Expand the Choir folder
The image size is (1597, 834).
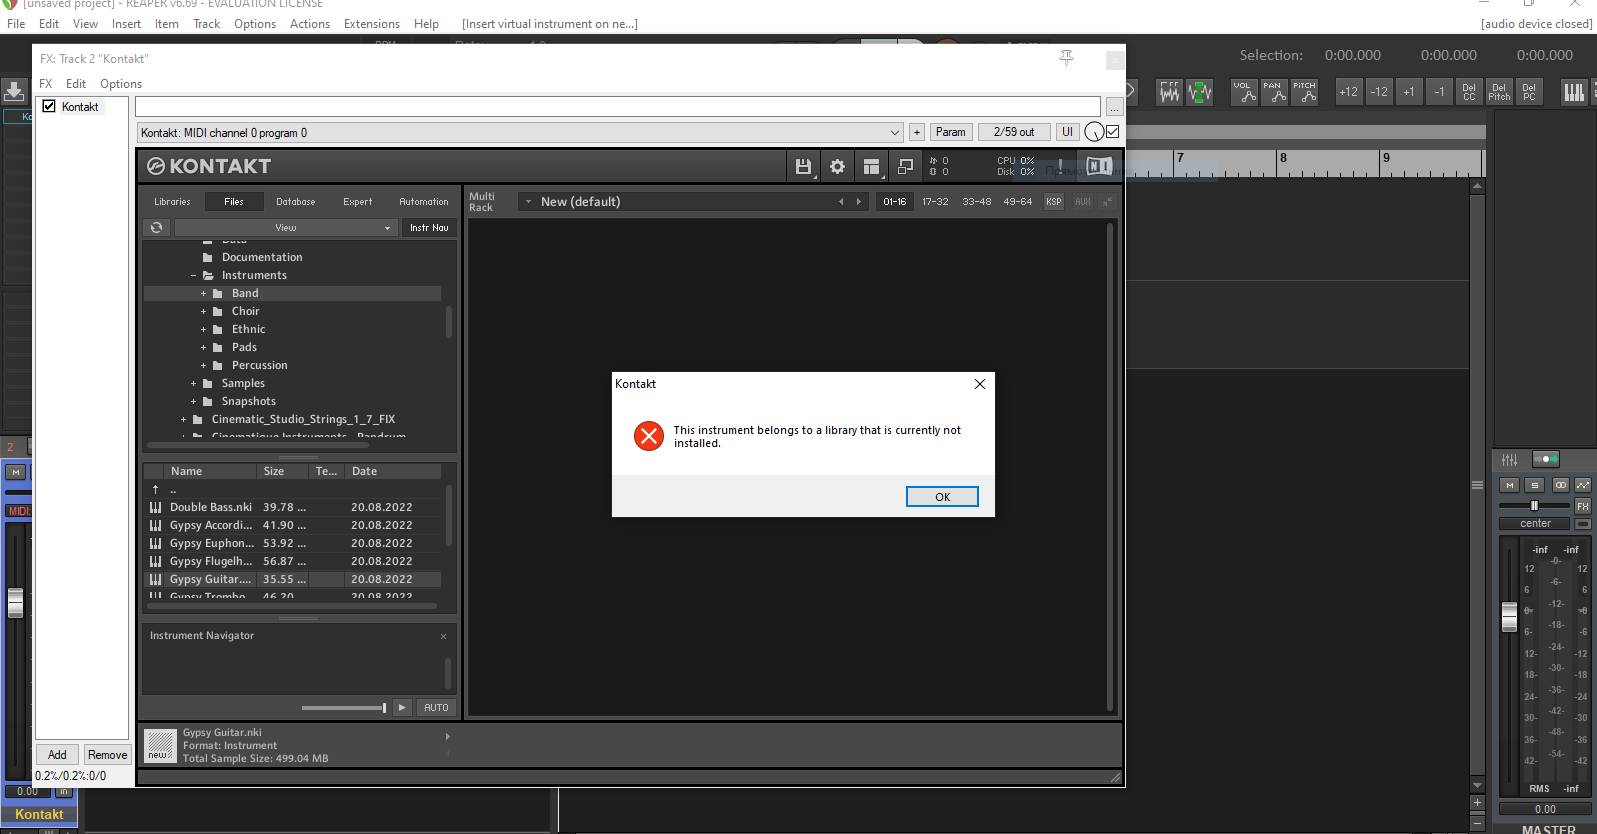pos(203,312)
